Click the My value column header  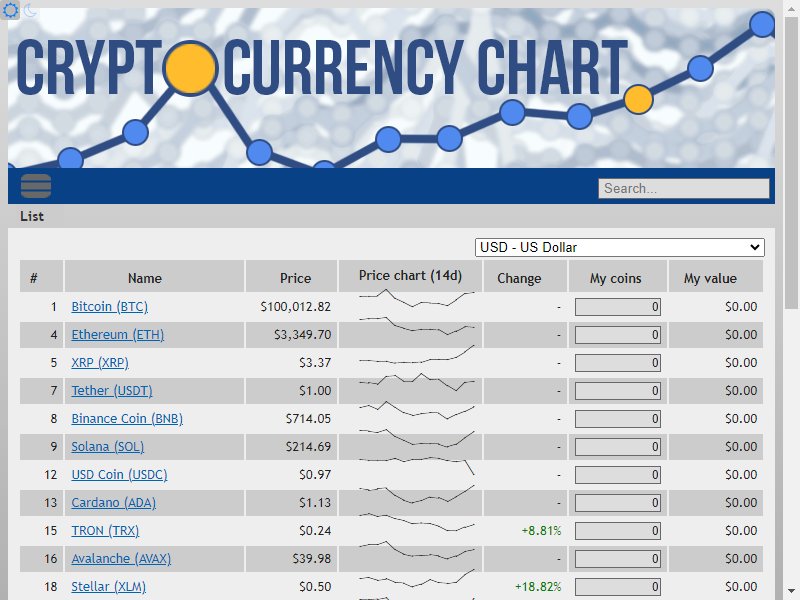(x=716, y=278)
